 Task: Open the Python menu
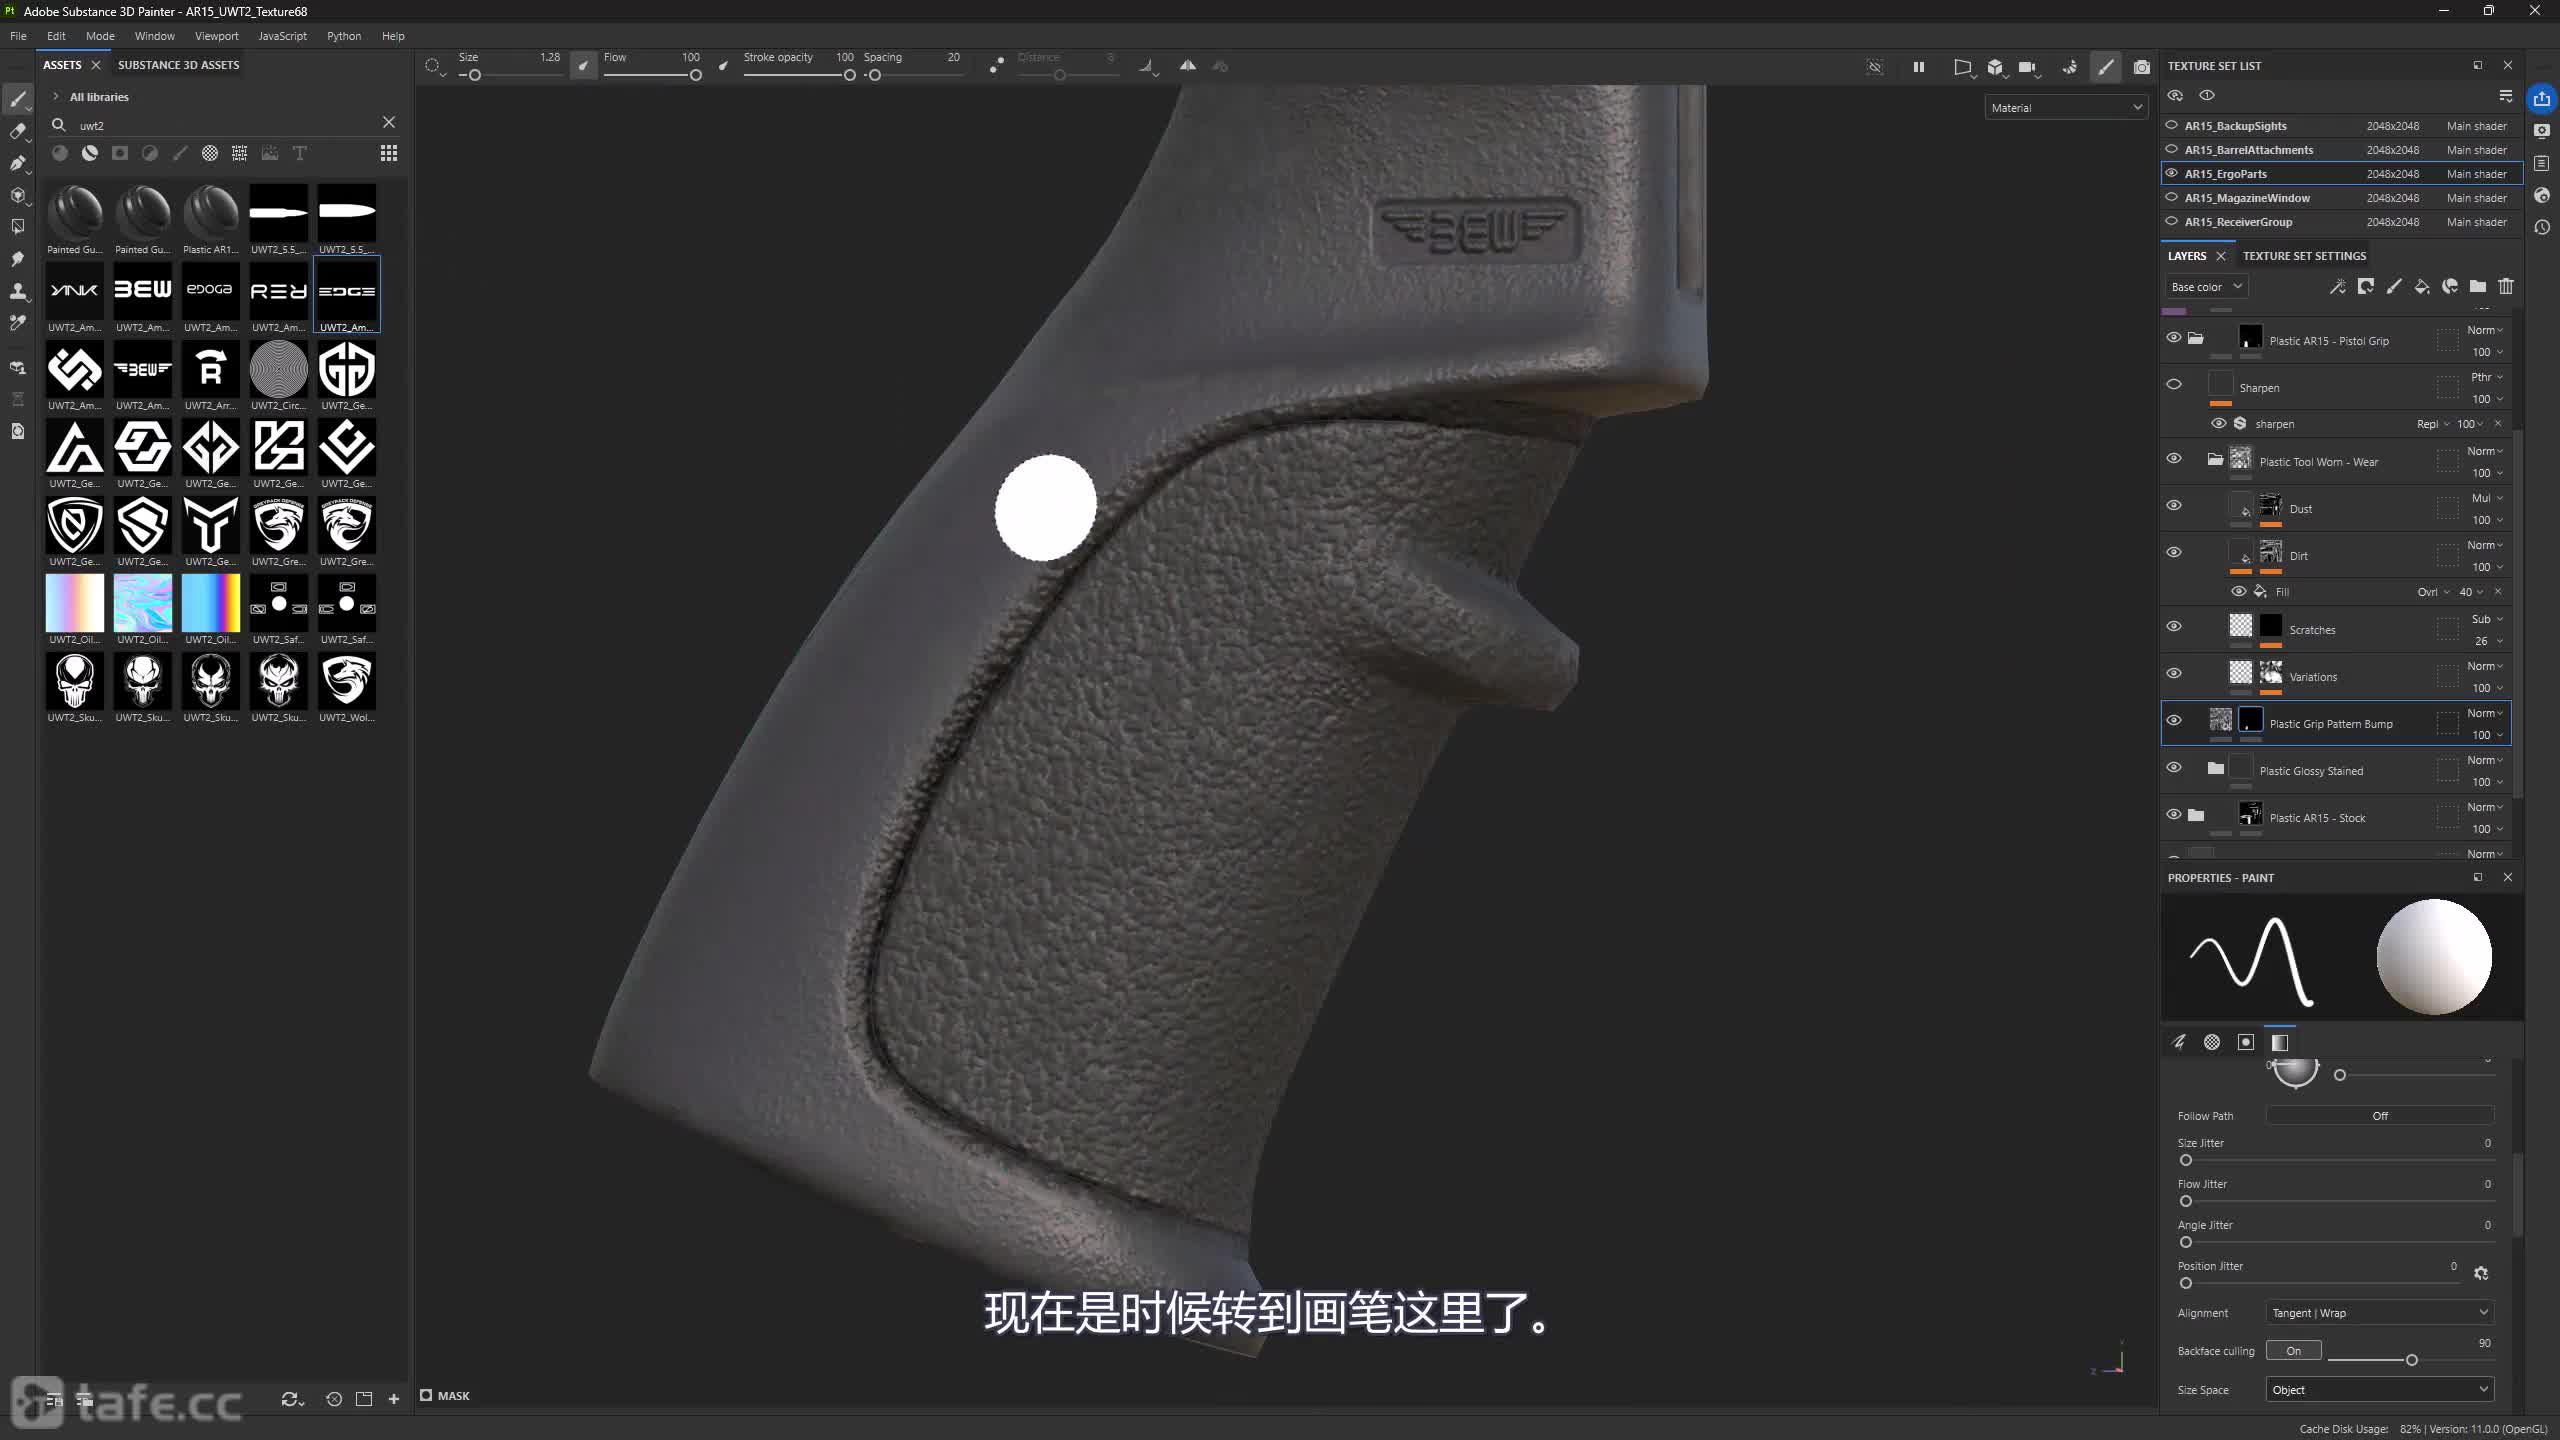click(344, 36)
